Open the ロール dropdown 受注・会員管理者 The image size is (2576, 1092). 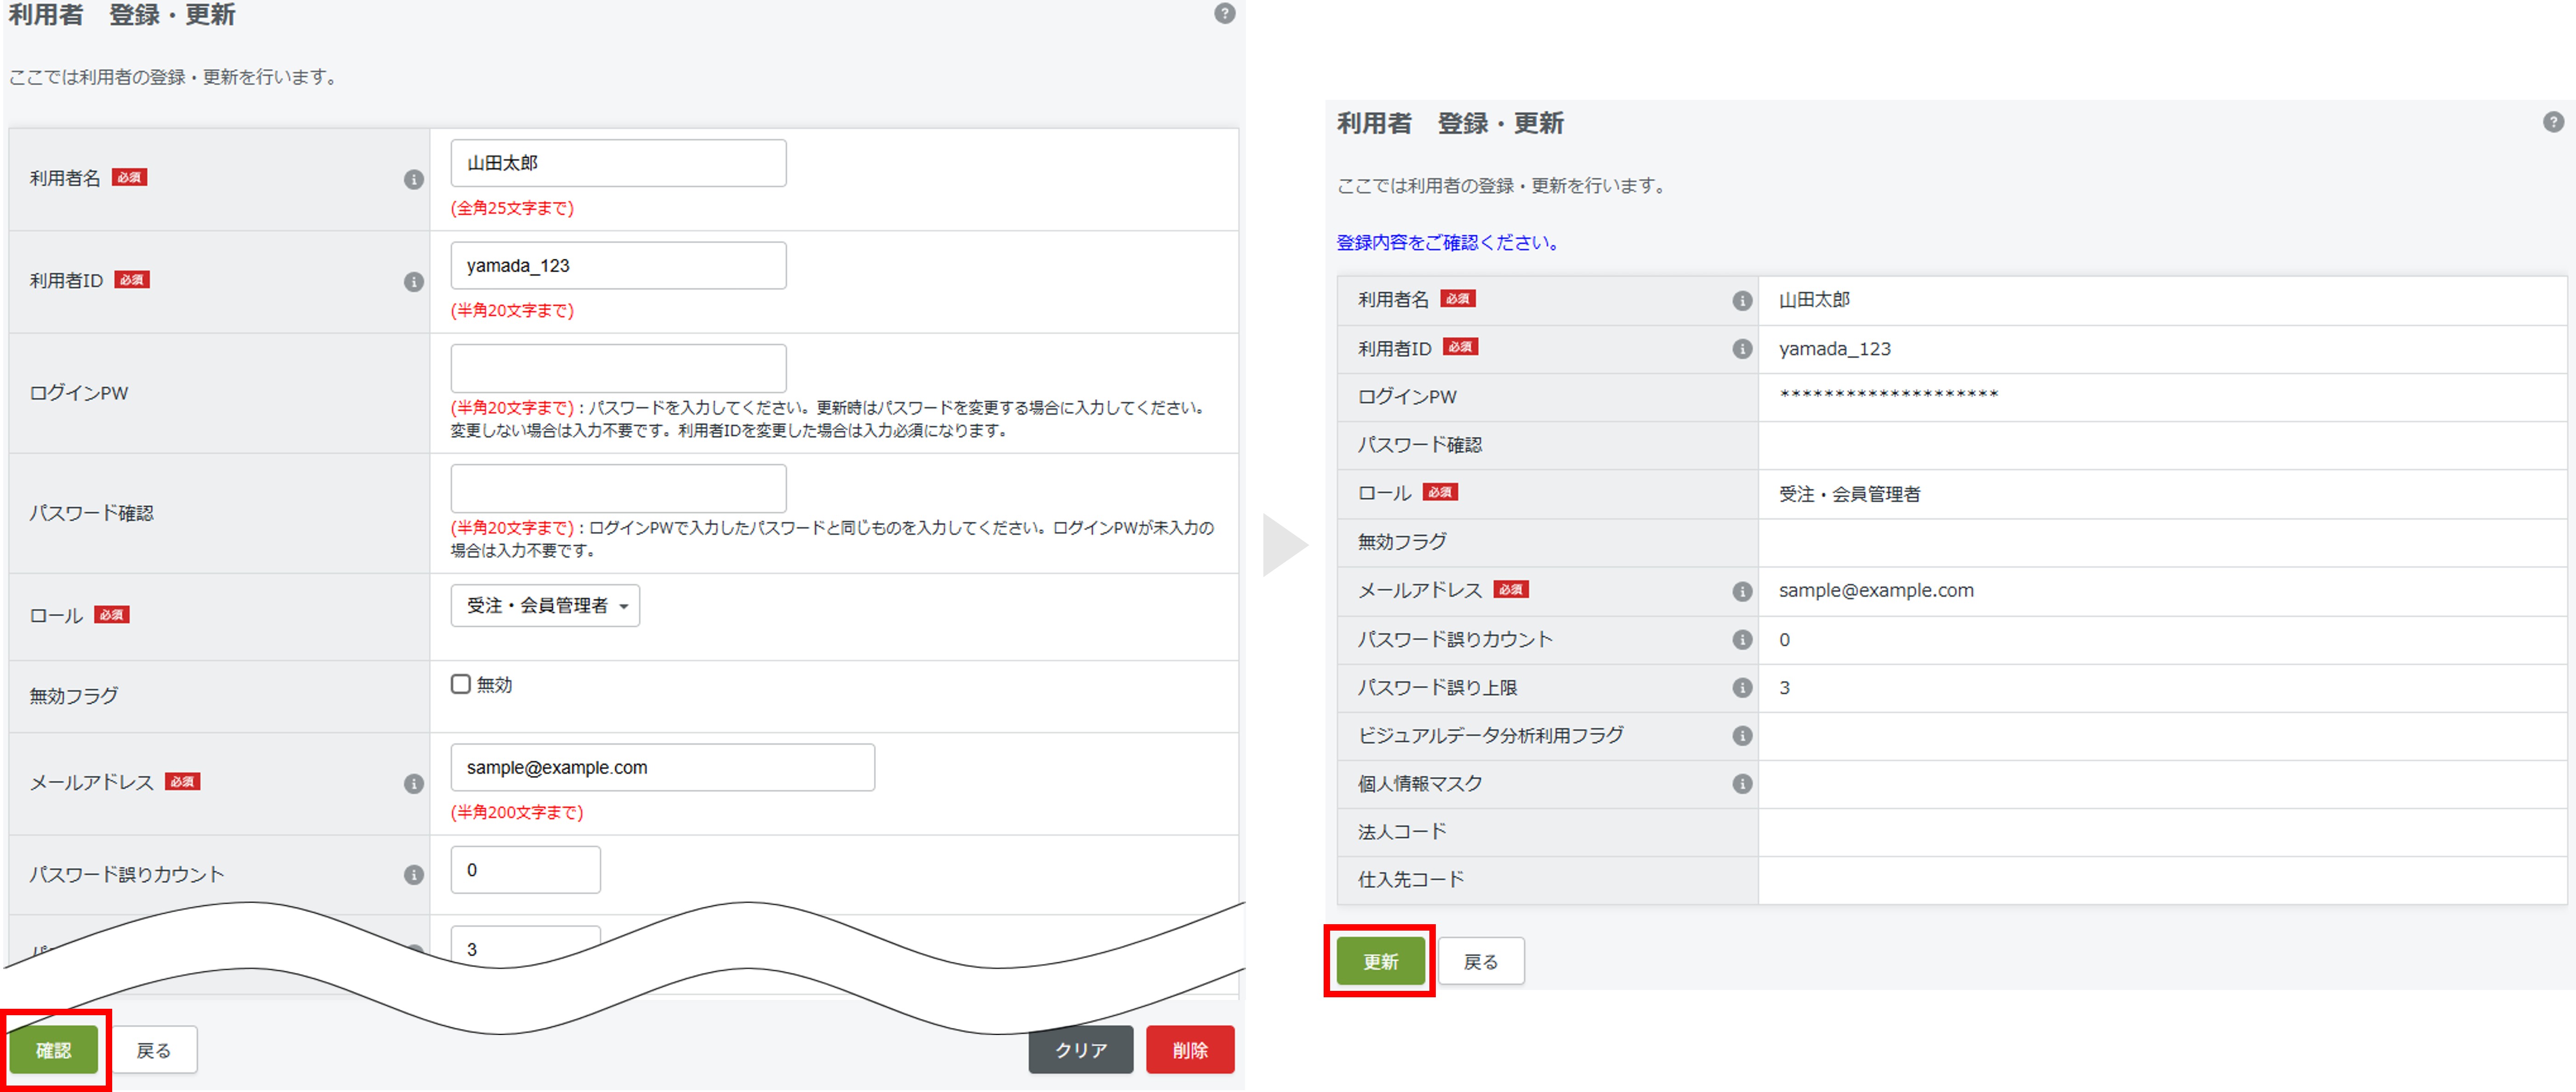(x=545, y=606)
